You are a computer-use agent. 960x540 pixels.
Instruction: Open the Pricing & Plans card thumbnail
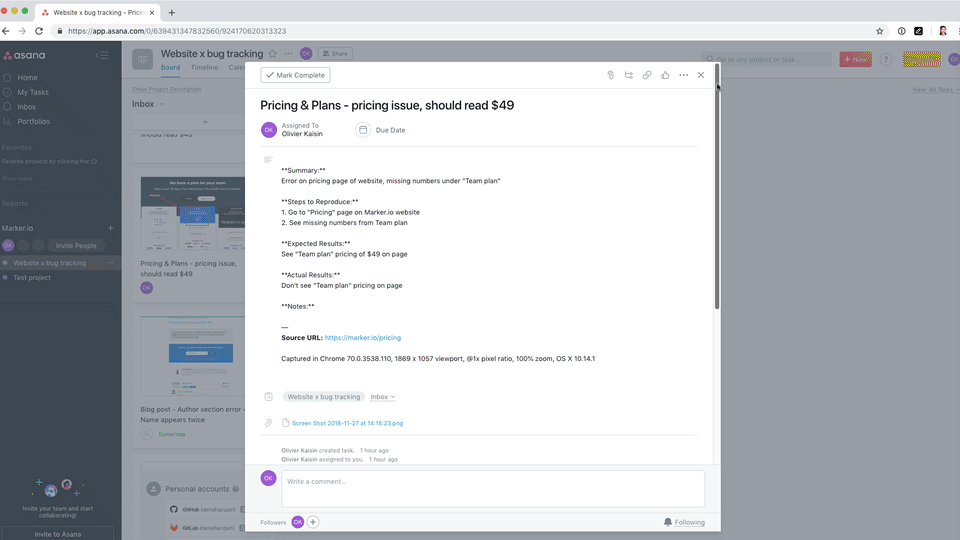[193, 213]
